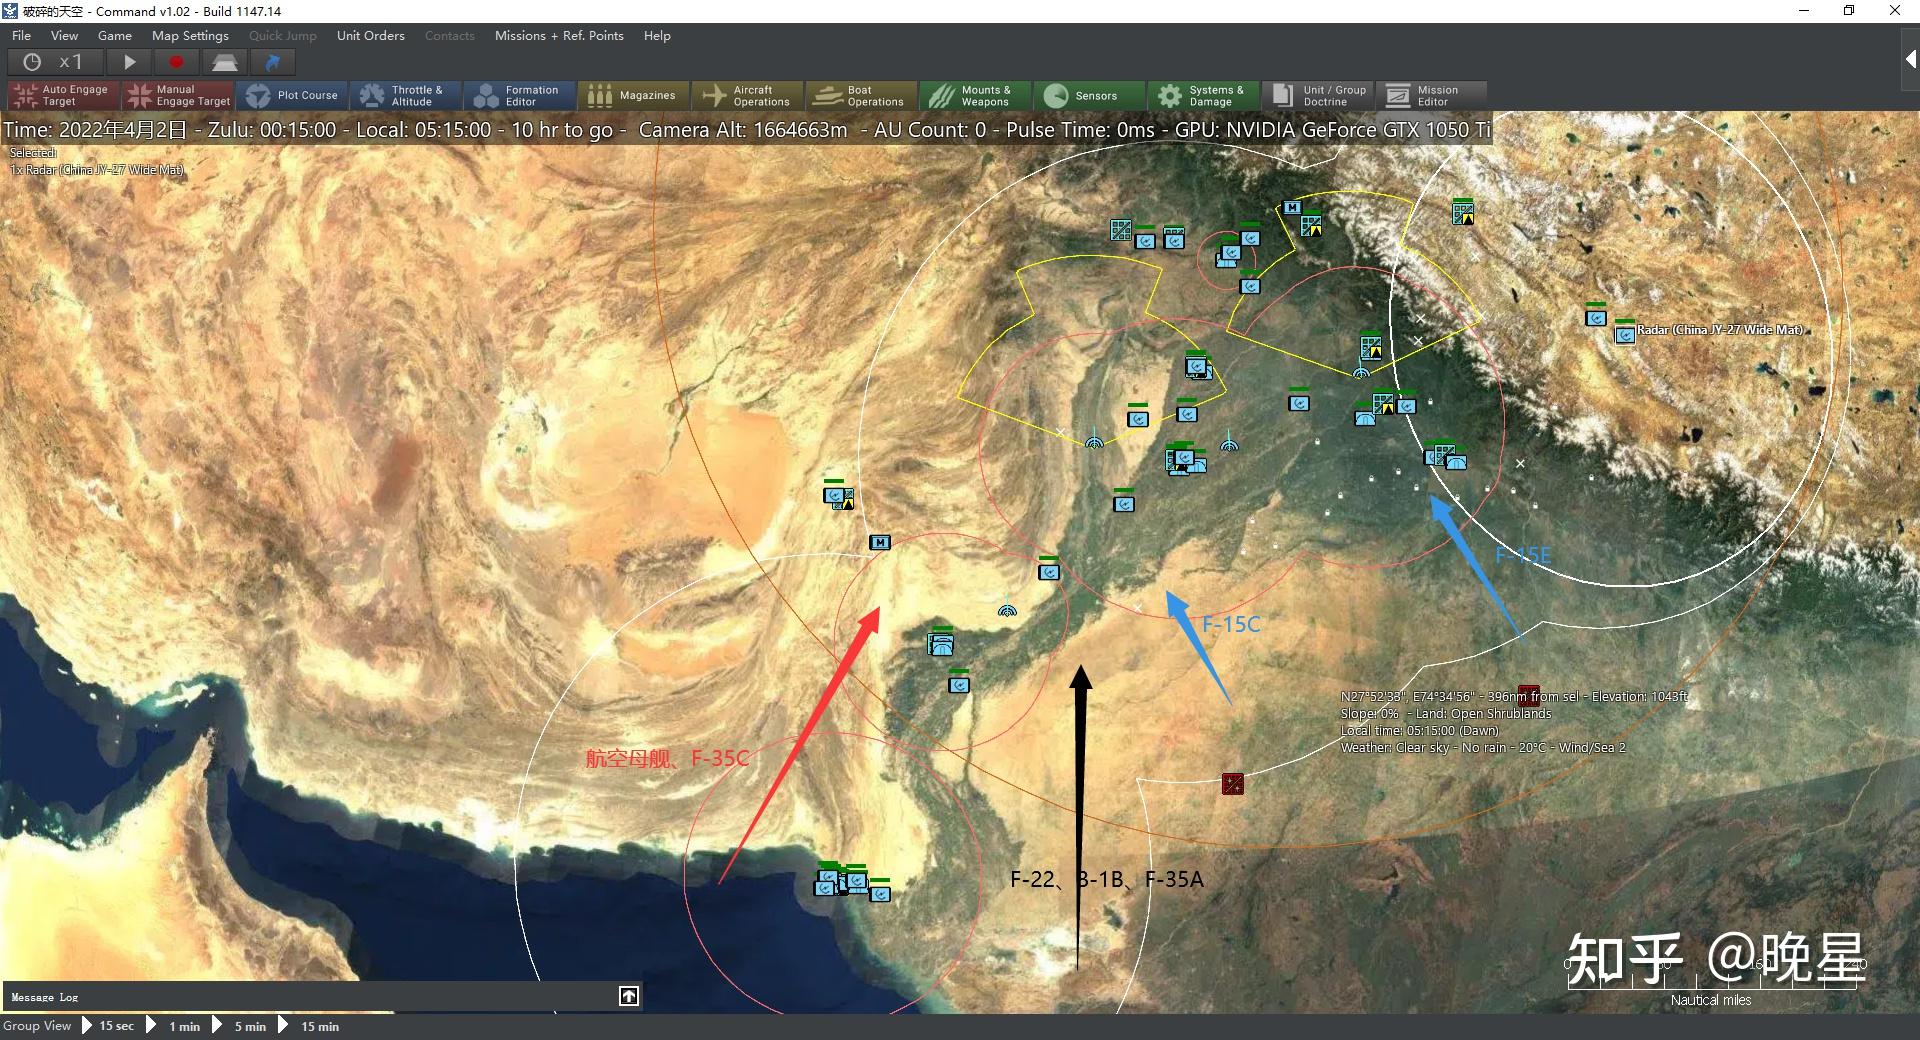Toggle Auto Engage Target

point(63,95)
